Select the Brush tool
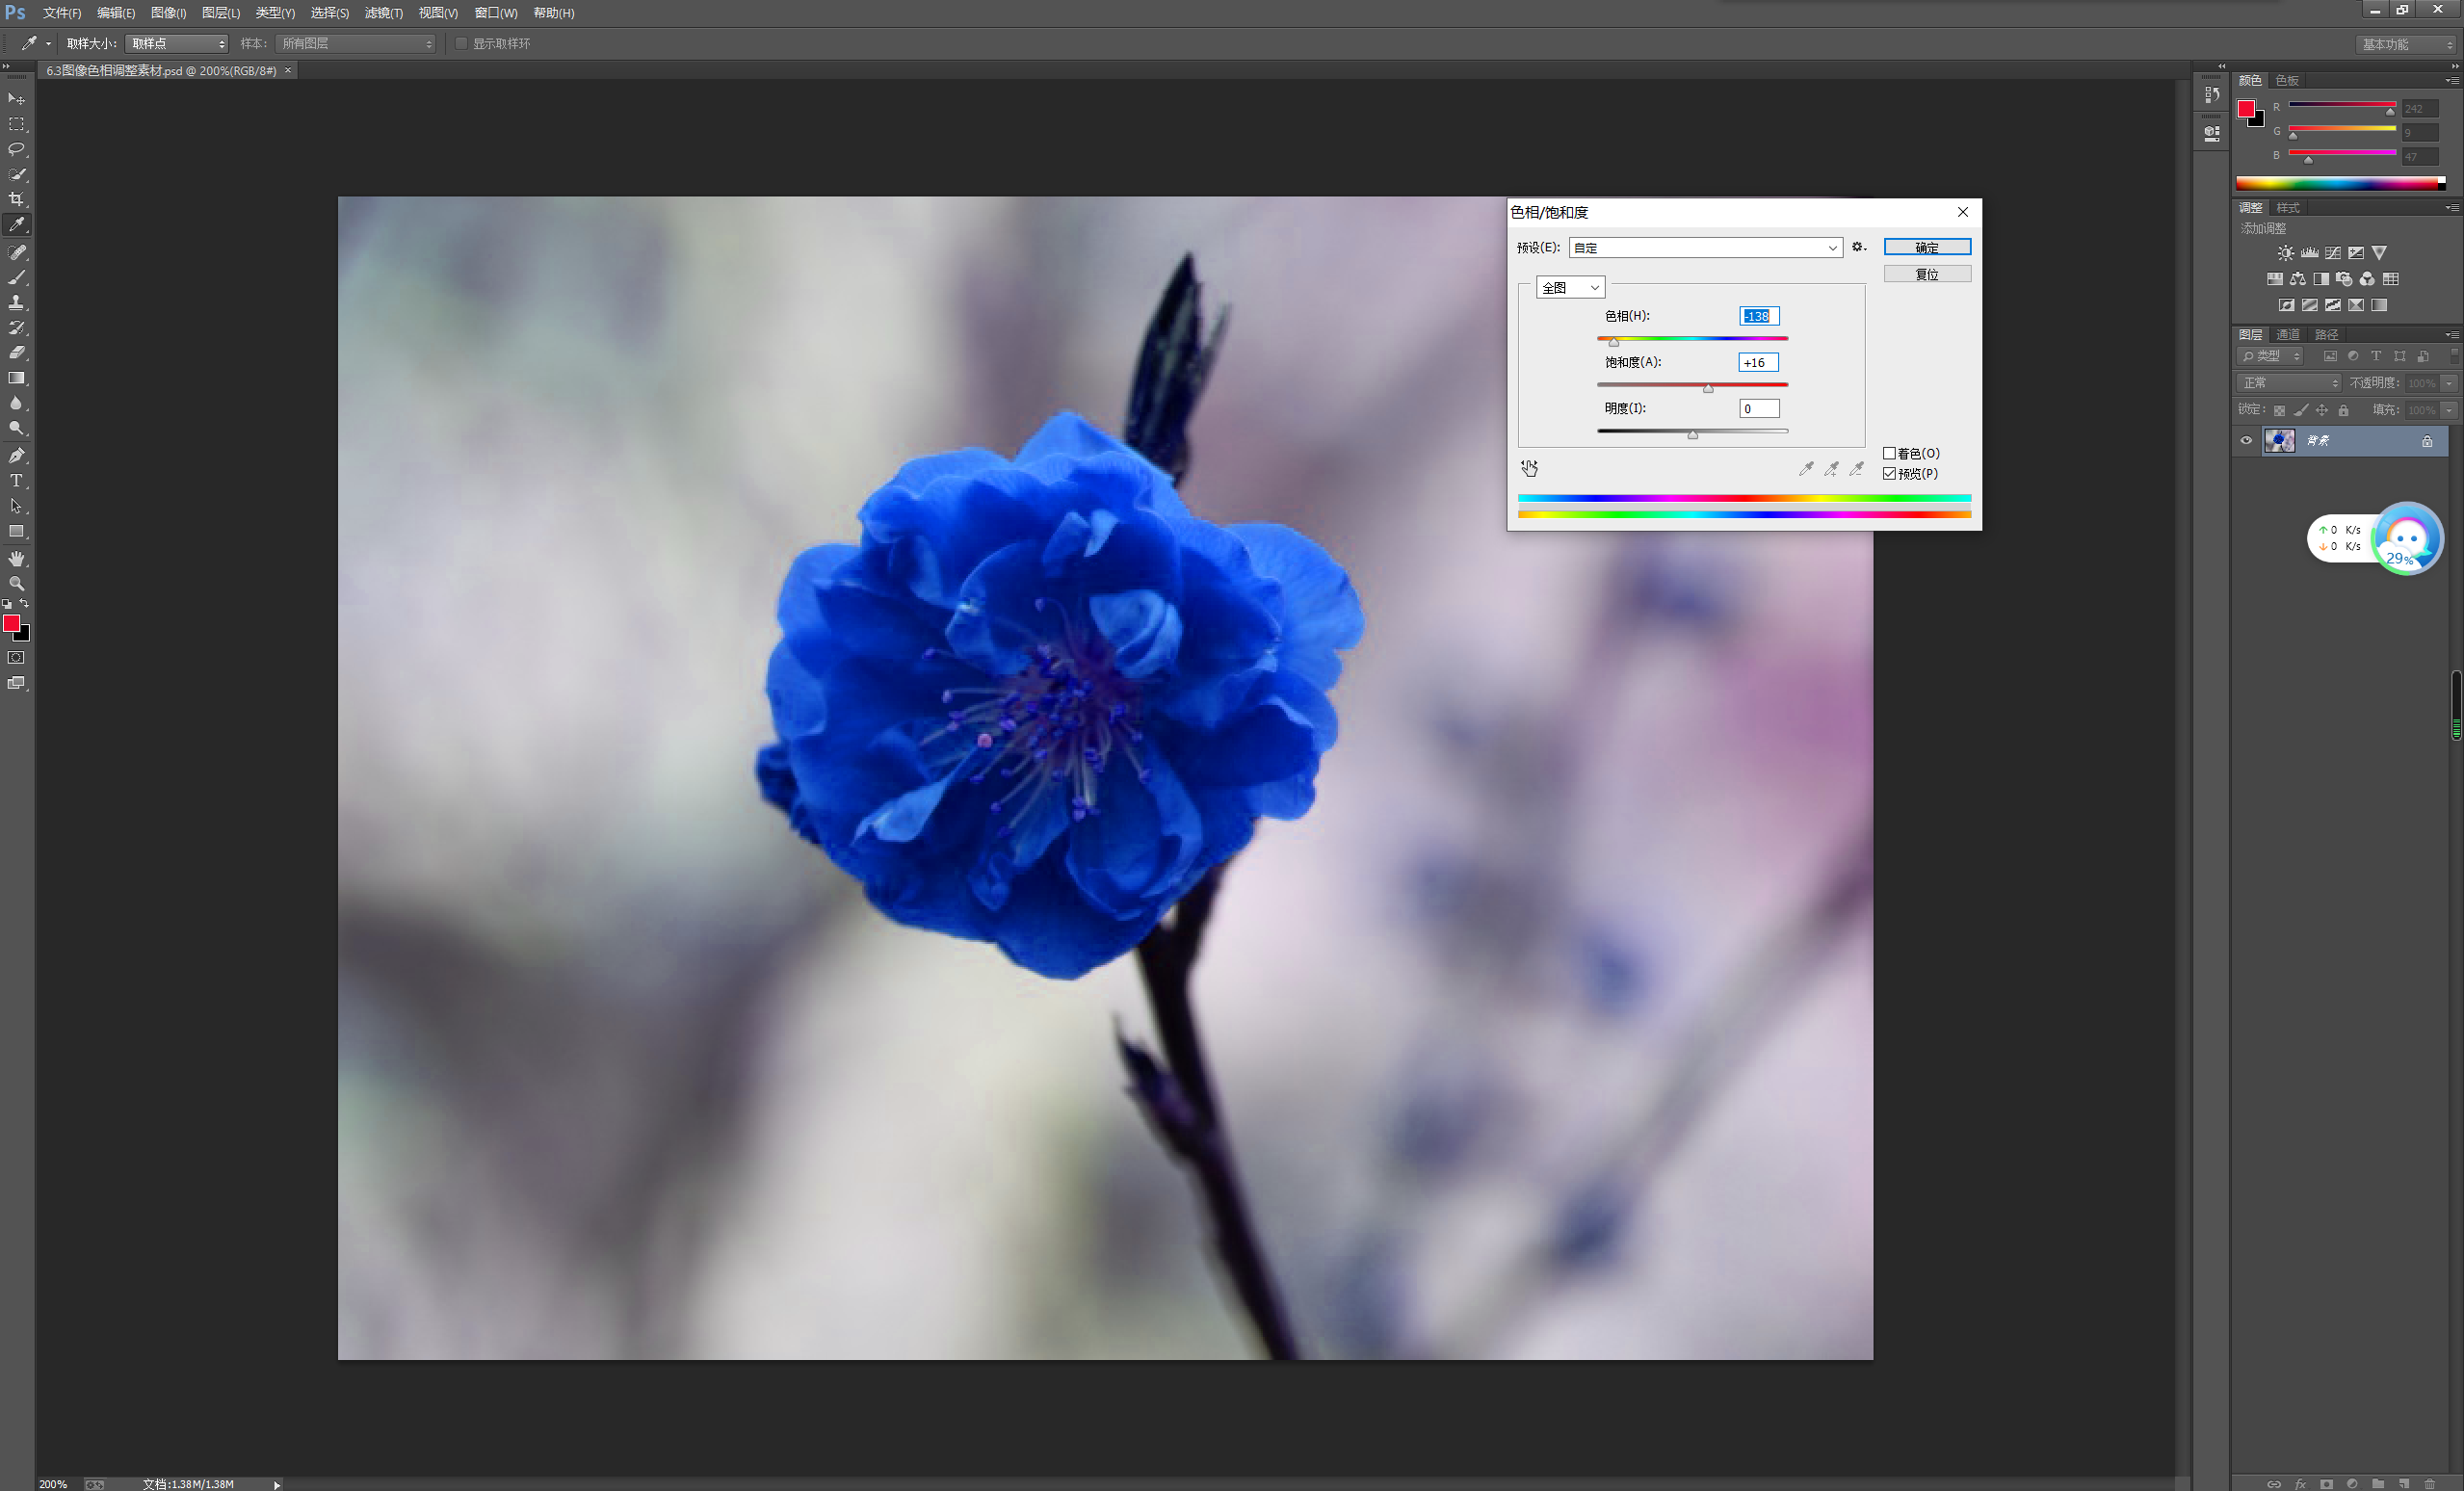The image size is (2464, 1491). [17, 277]
